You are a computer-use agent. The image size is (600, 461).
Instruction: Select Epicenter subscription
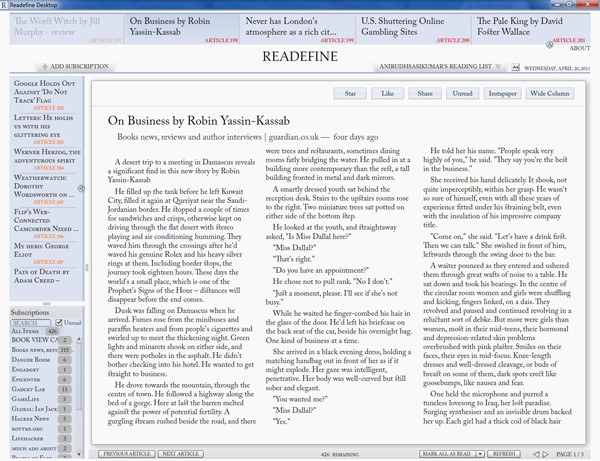[x=41, y=380]
